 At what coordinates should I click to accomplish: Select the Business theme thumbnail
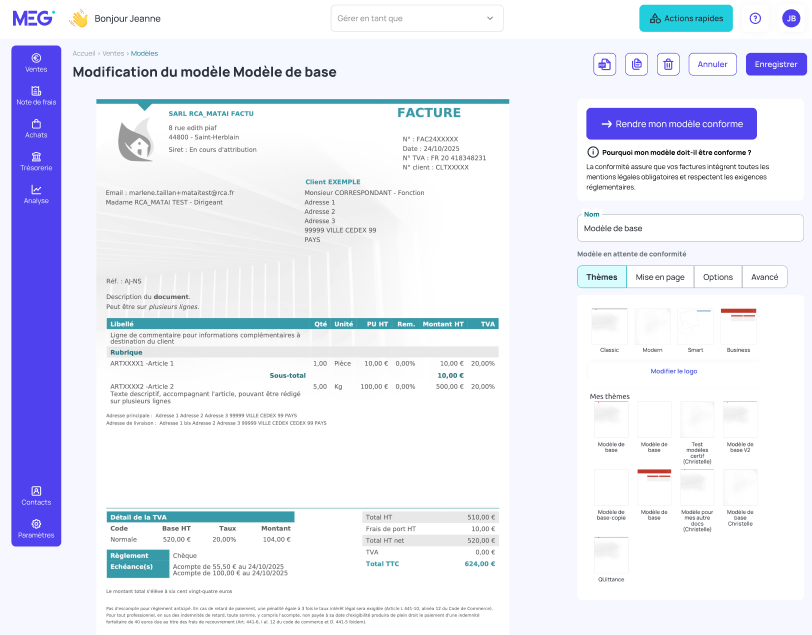tap(738, 326)
